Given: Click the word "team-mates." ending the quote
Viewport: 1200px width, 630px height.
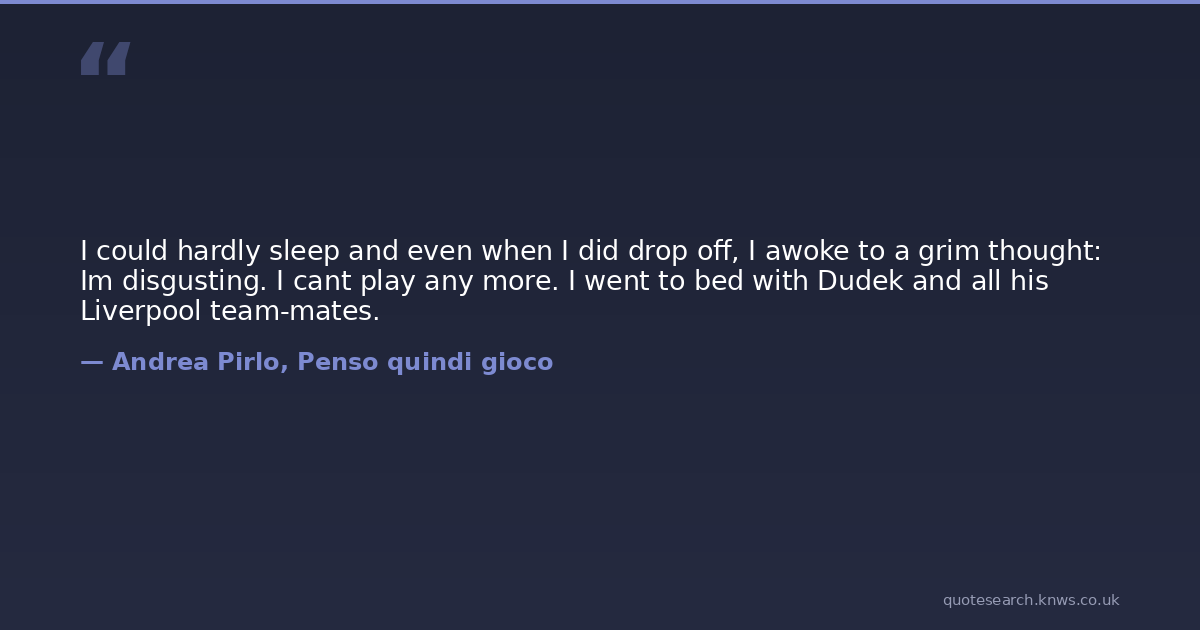Looking at the screenshot, I should point(295,311).
